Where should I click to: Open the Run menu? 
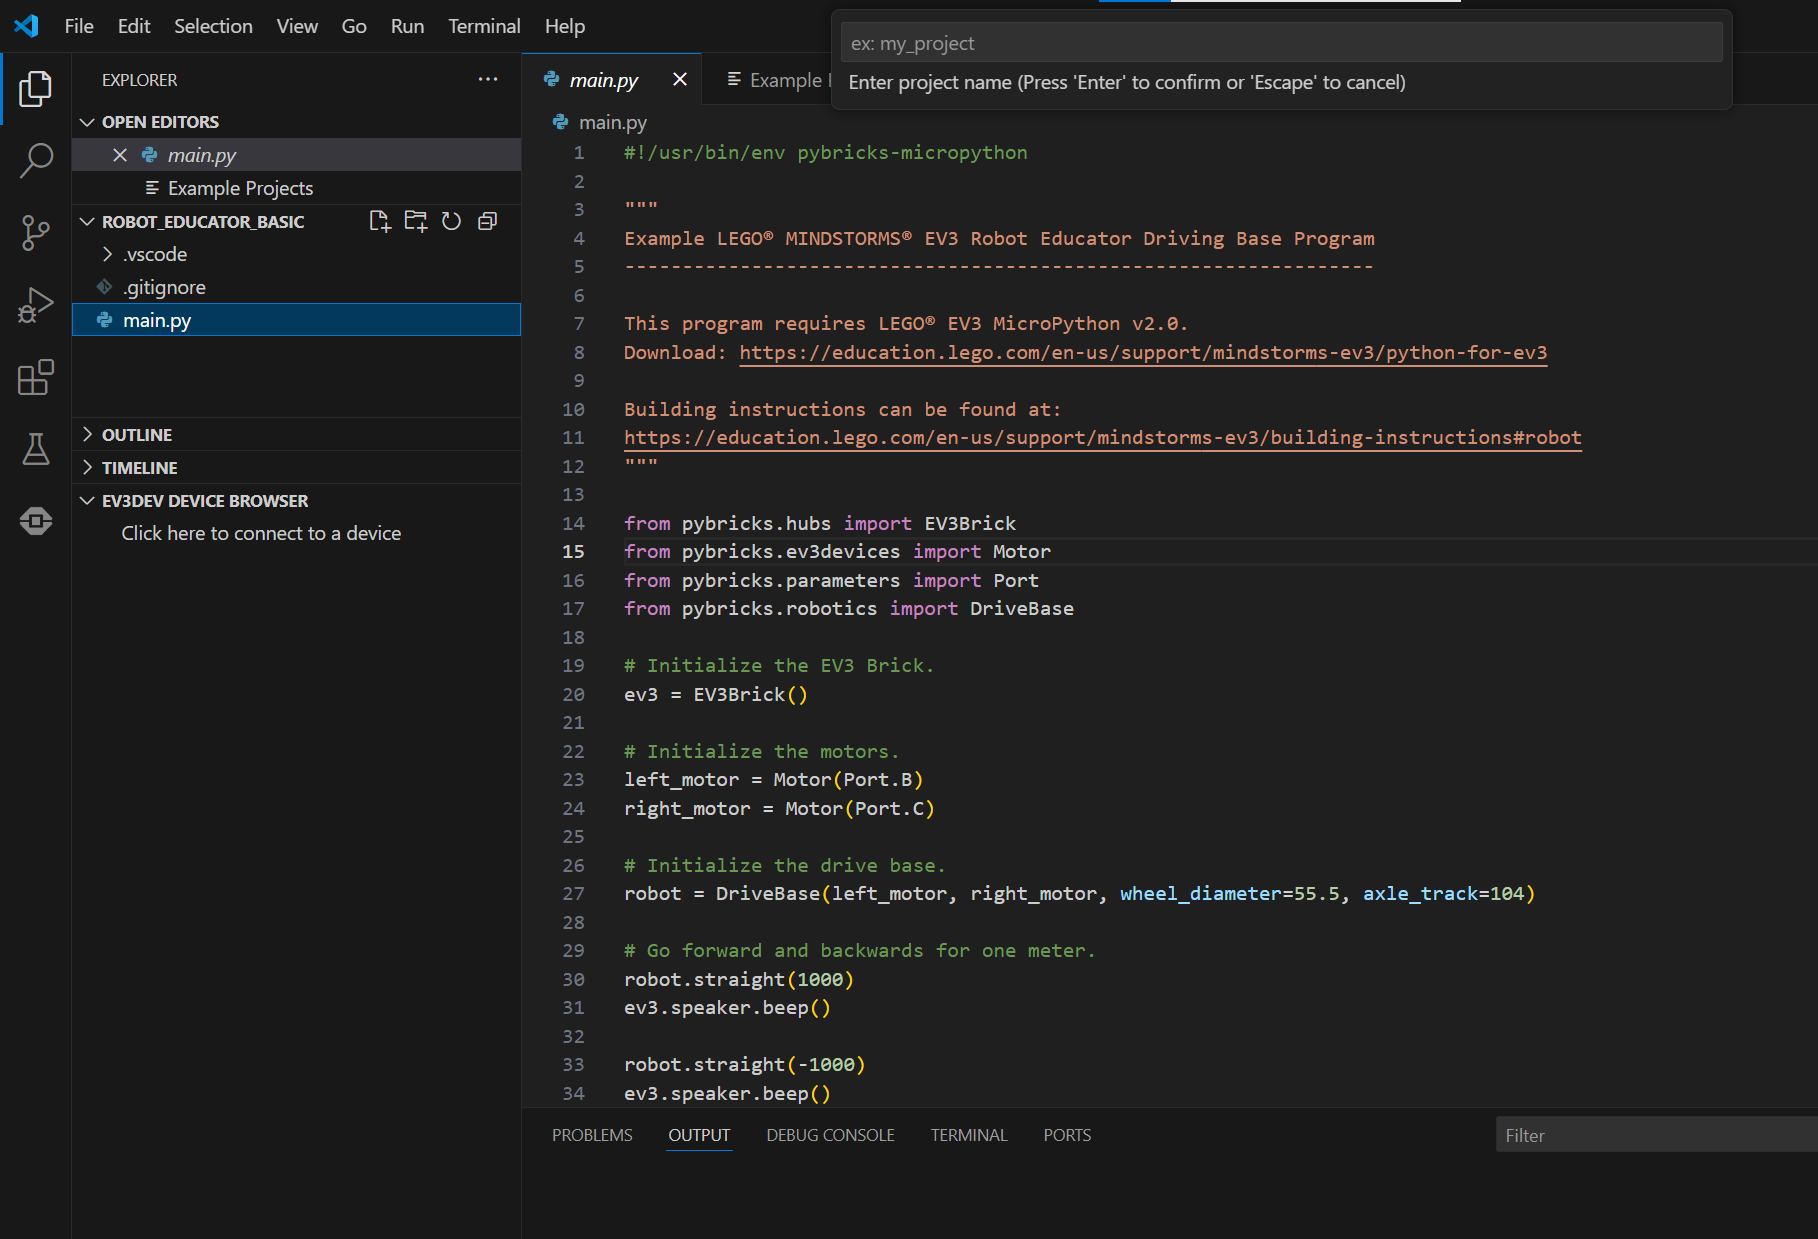(407, 26)
